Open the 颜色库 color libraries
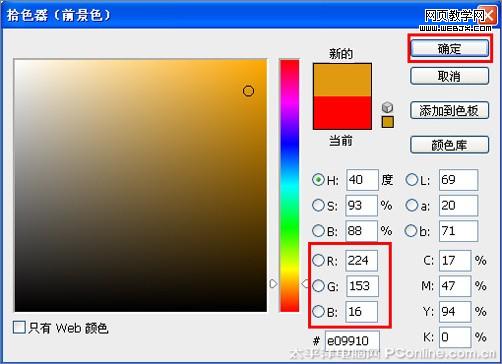 449,145
